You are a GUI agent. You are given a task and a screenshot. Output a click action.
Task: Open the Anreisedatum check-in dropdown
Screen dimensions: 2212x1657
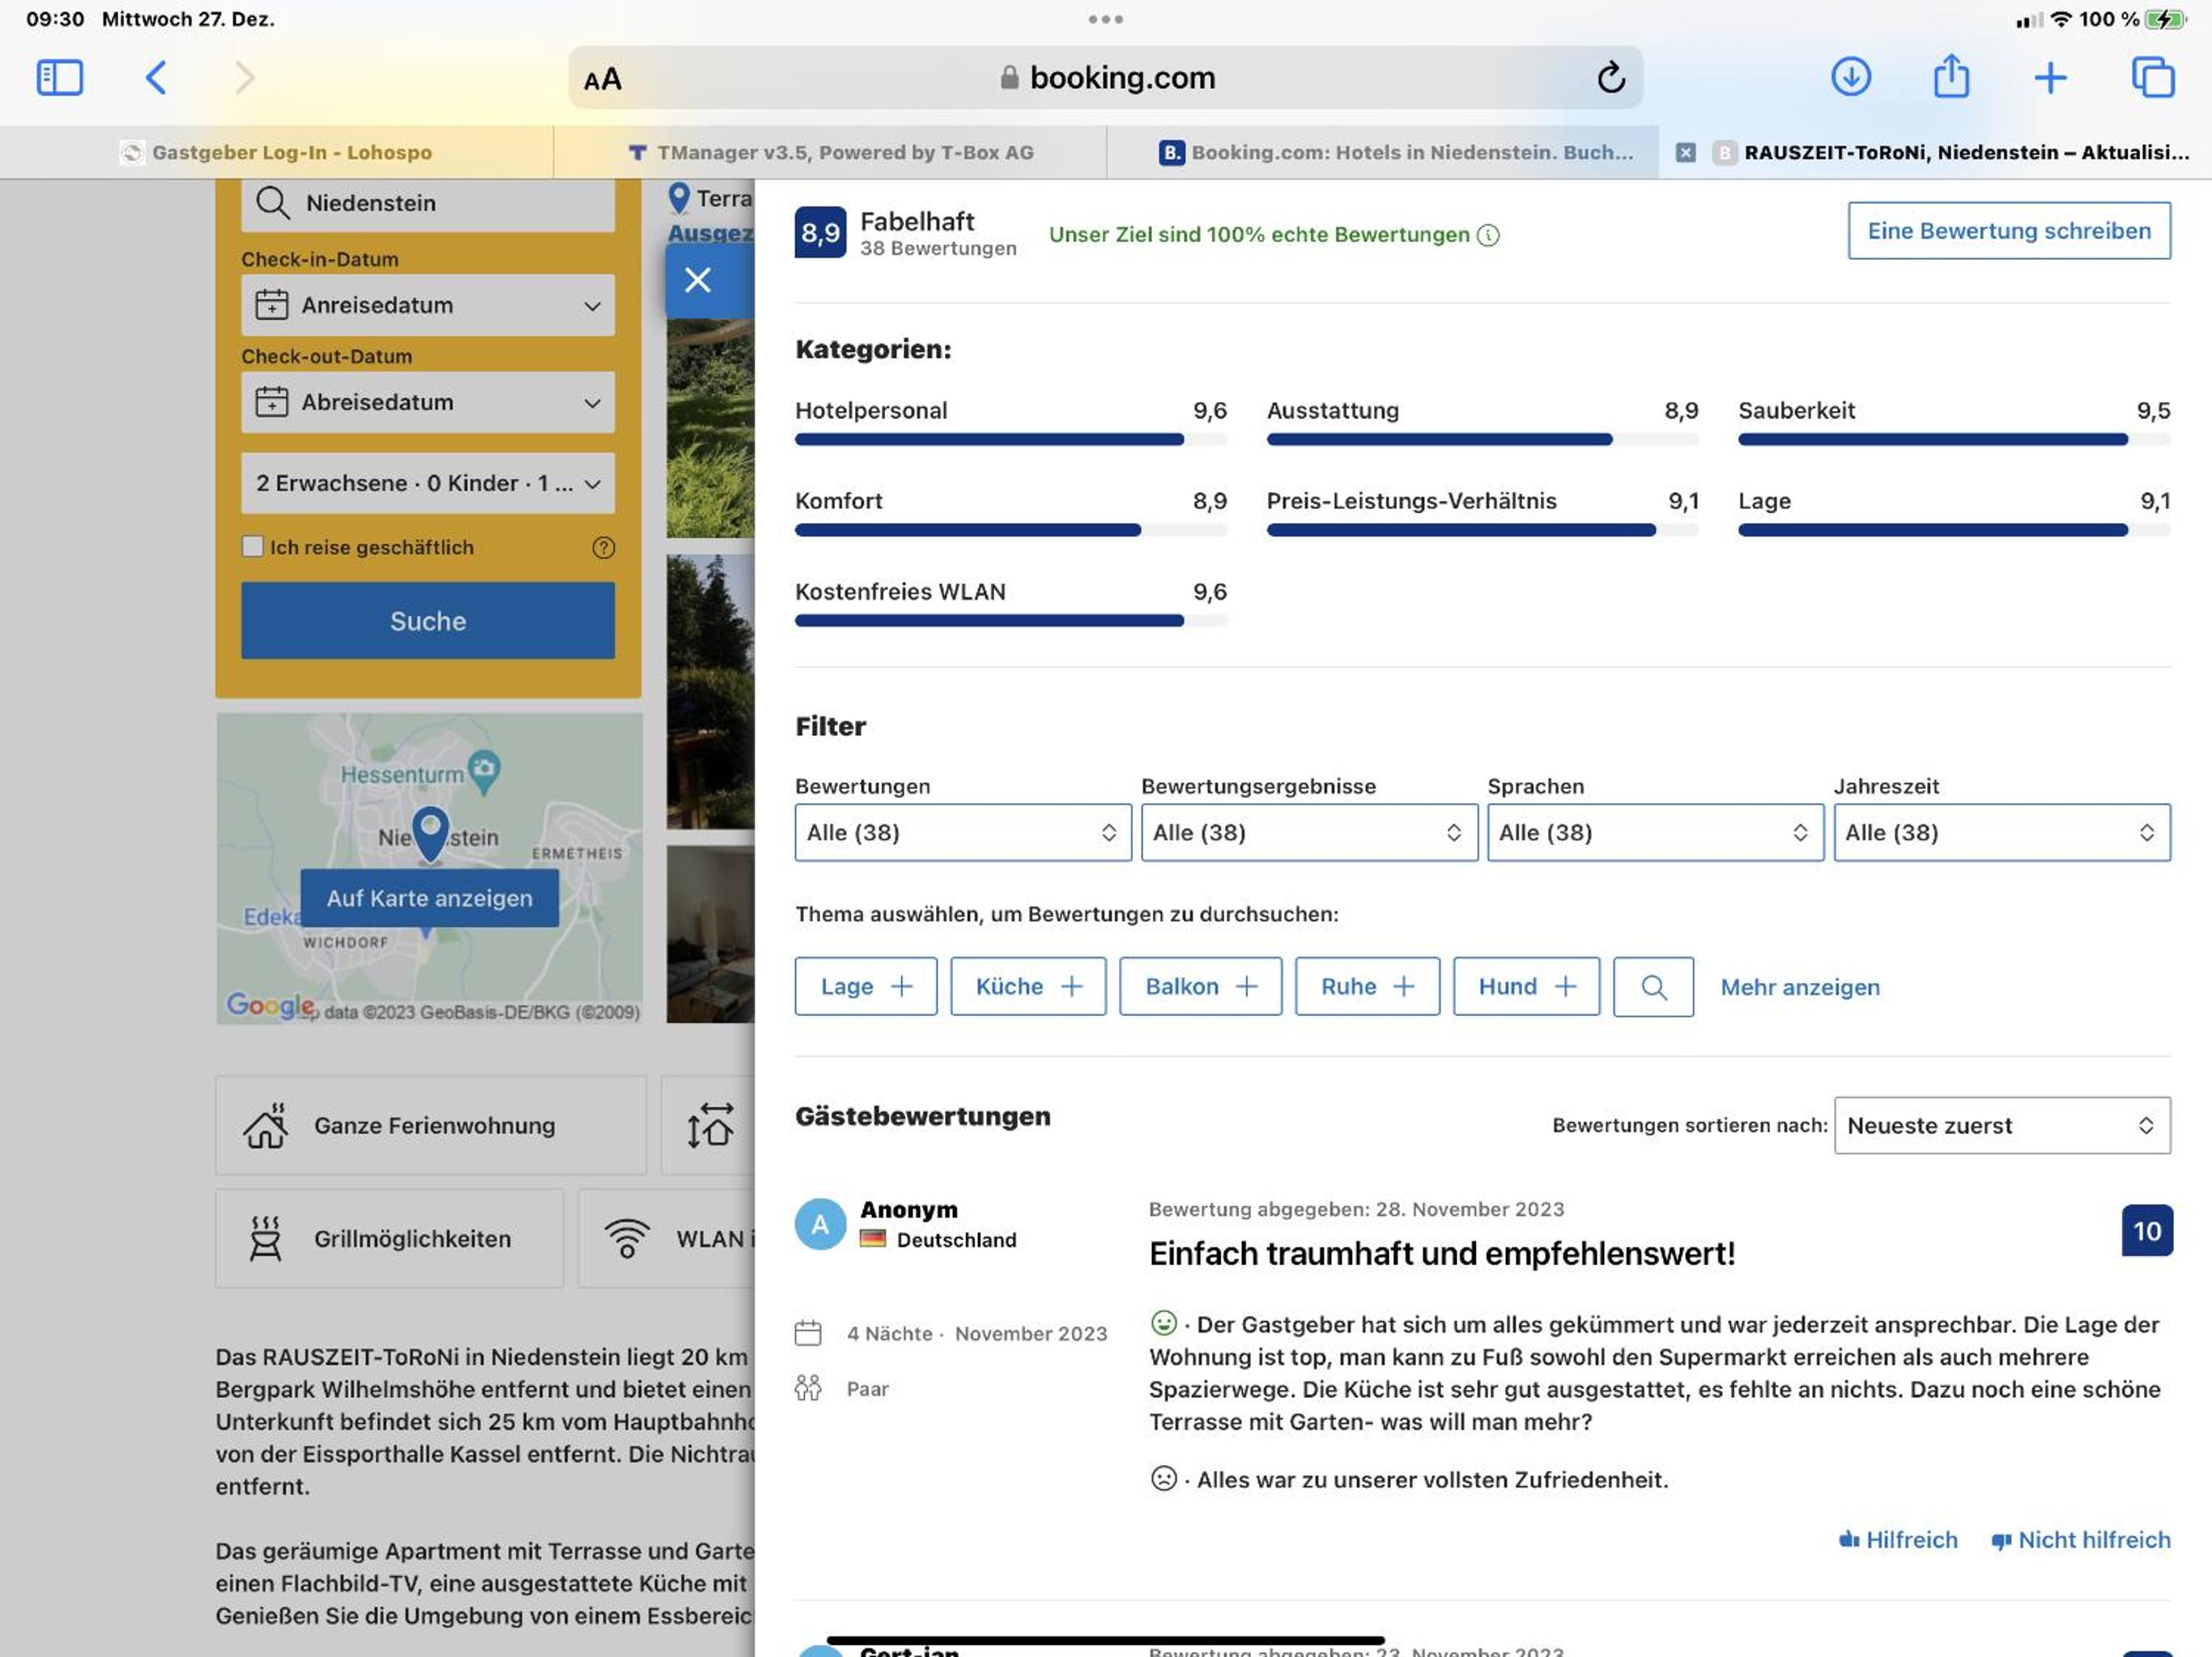point(428,305)
